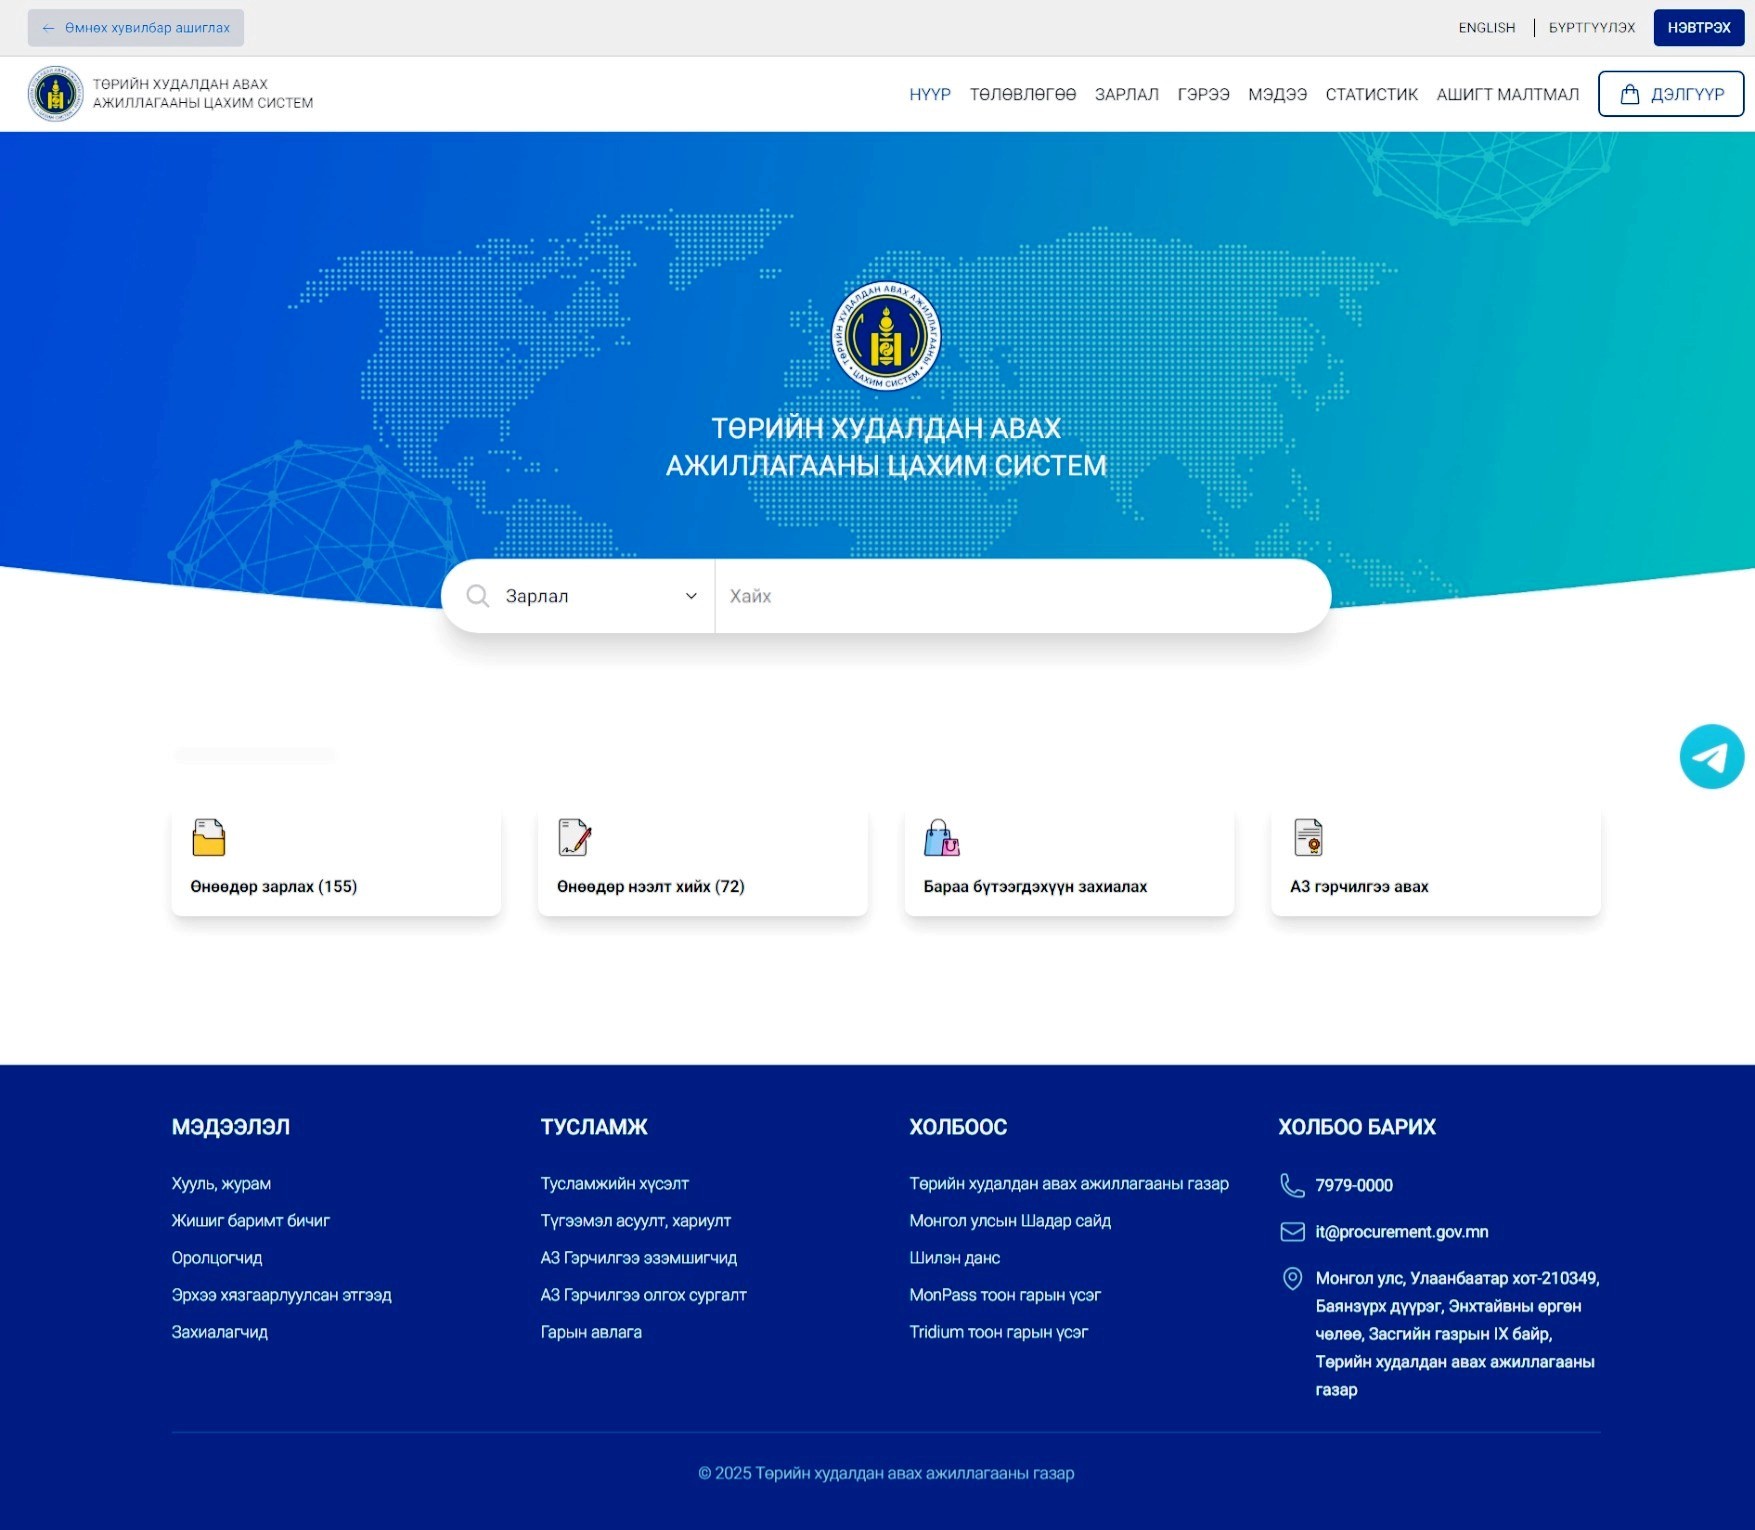Image resolution: width=1755 pixels, height=1530 pixels.
Task: Click the shopping bags icon for Бараа бүтээгдэхүүн
Action: [x=941, y=838]
